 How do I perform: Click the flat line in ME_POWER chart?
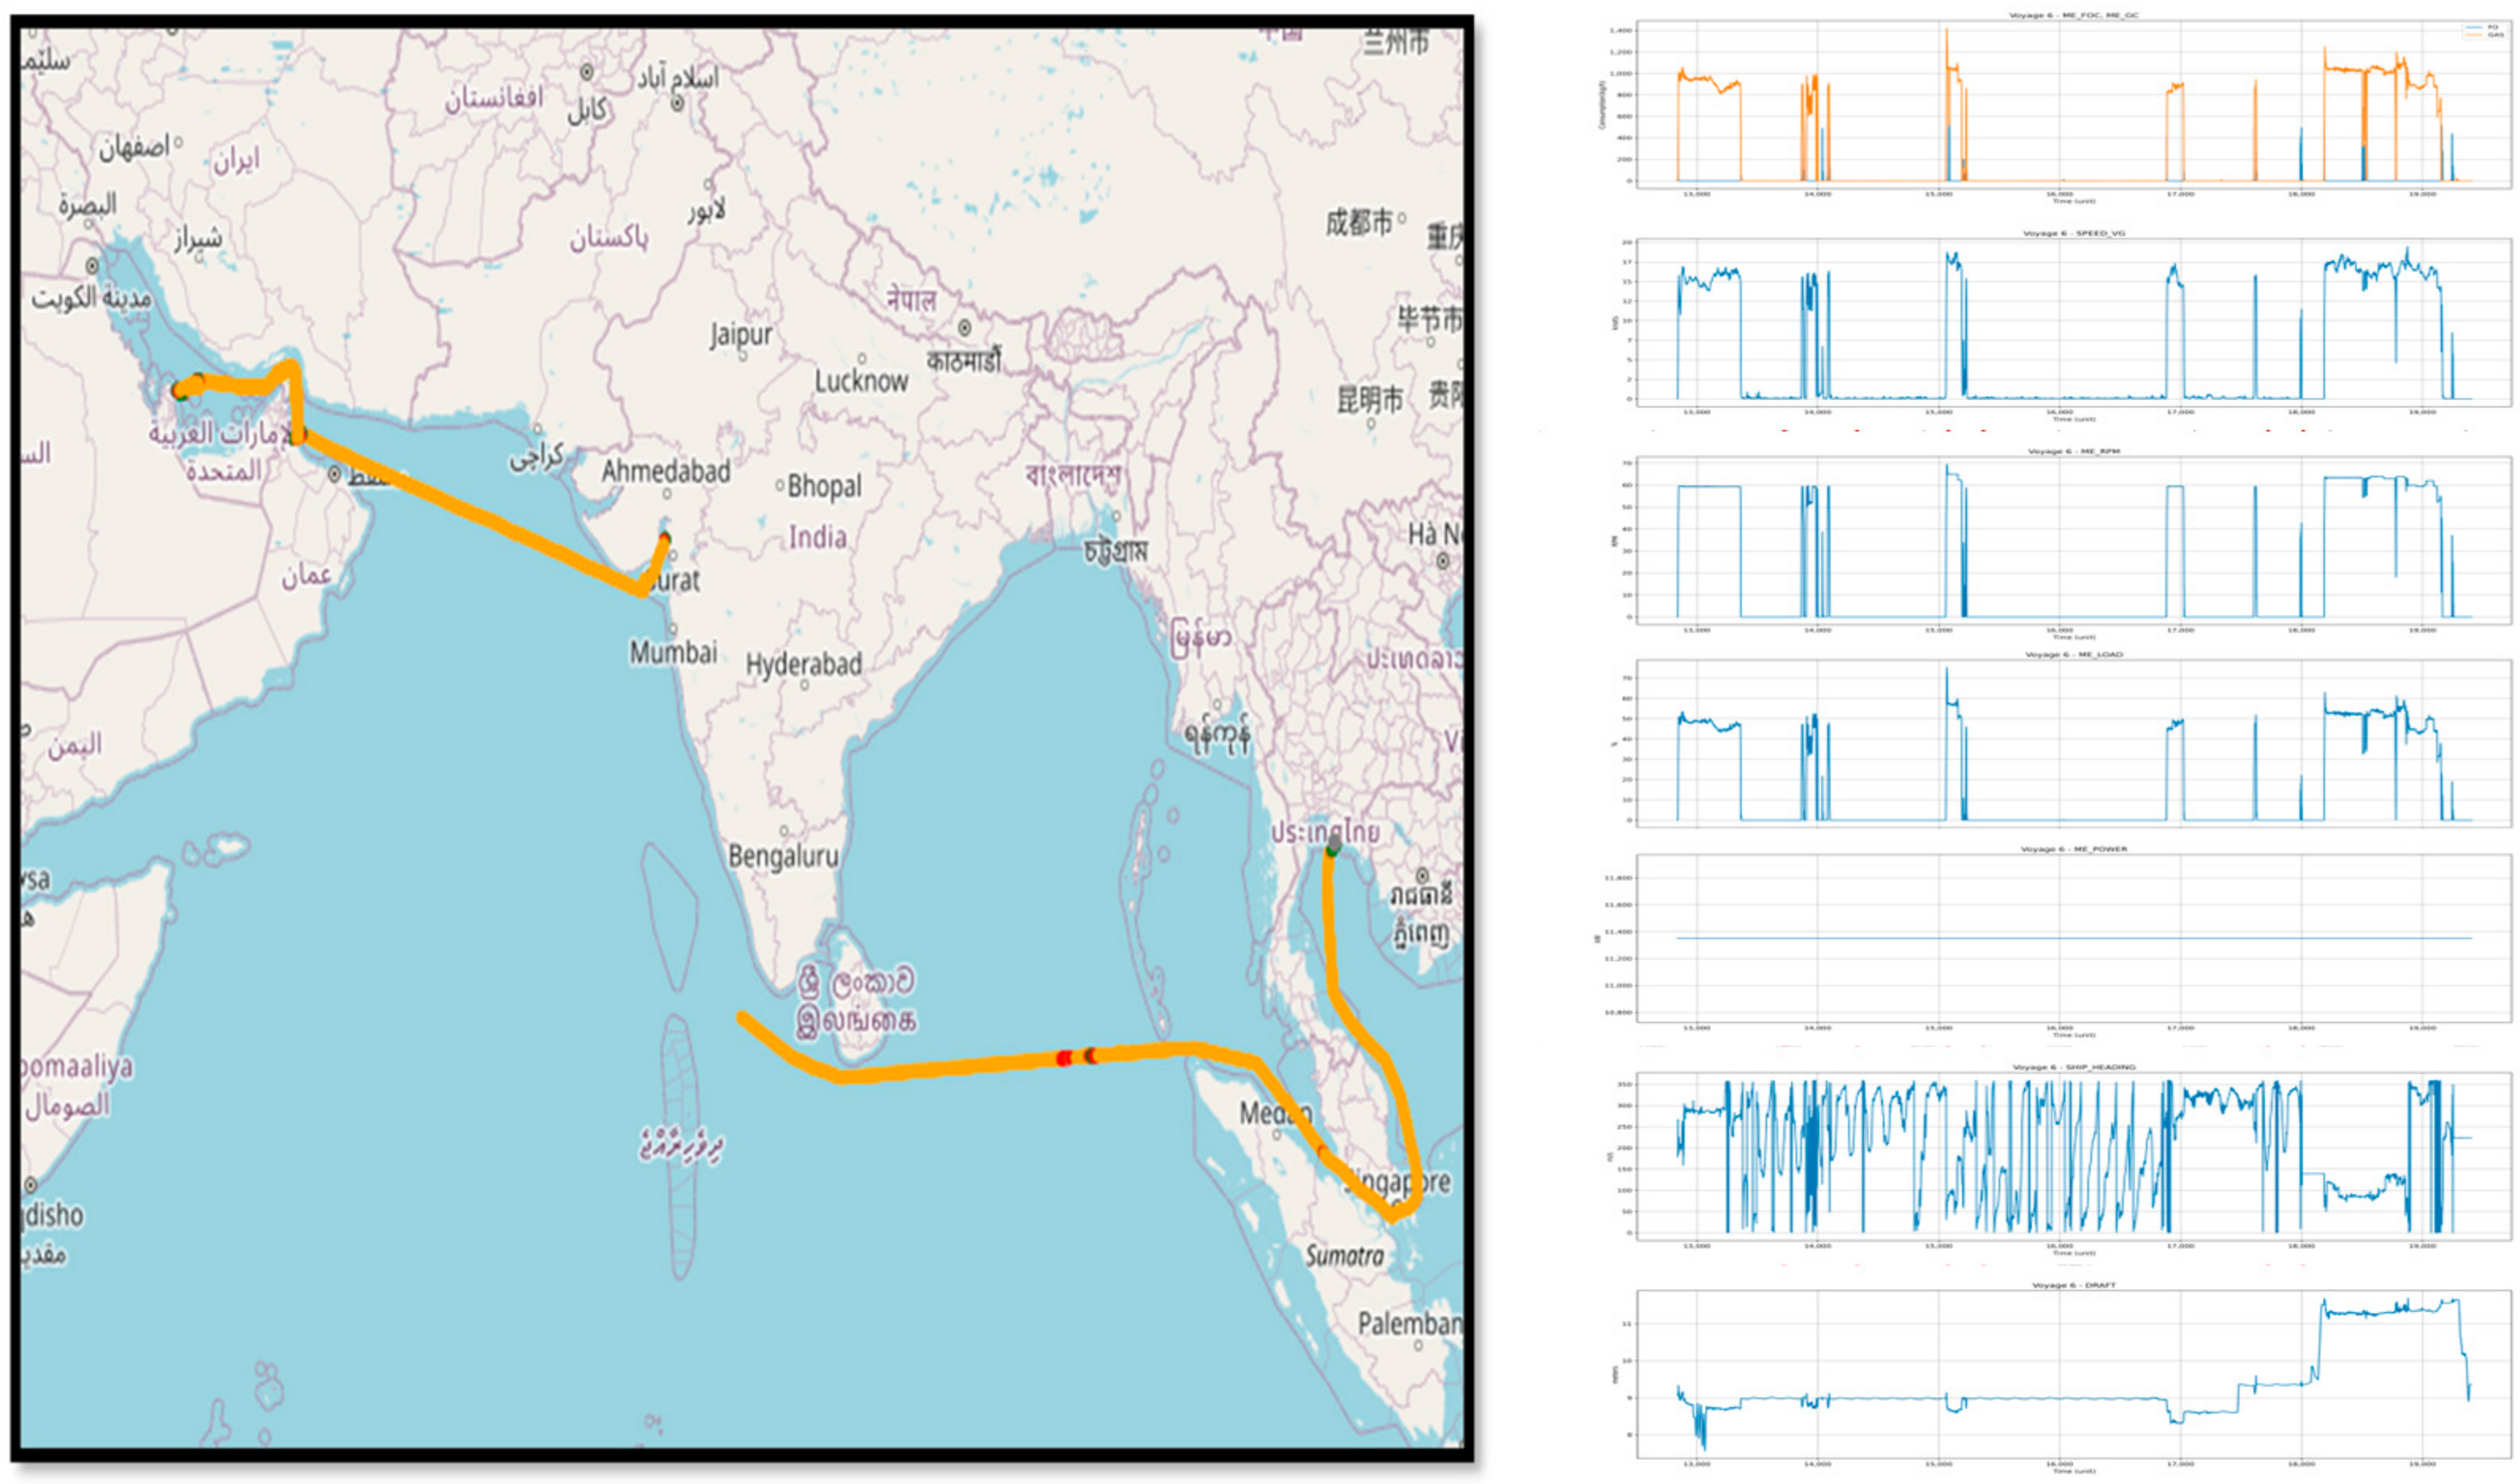[x=2073, y=938]
